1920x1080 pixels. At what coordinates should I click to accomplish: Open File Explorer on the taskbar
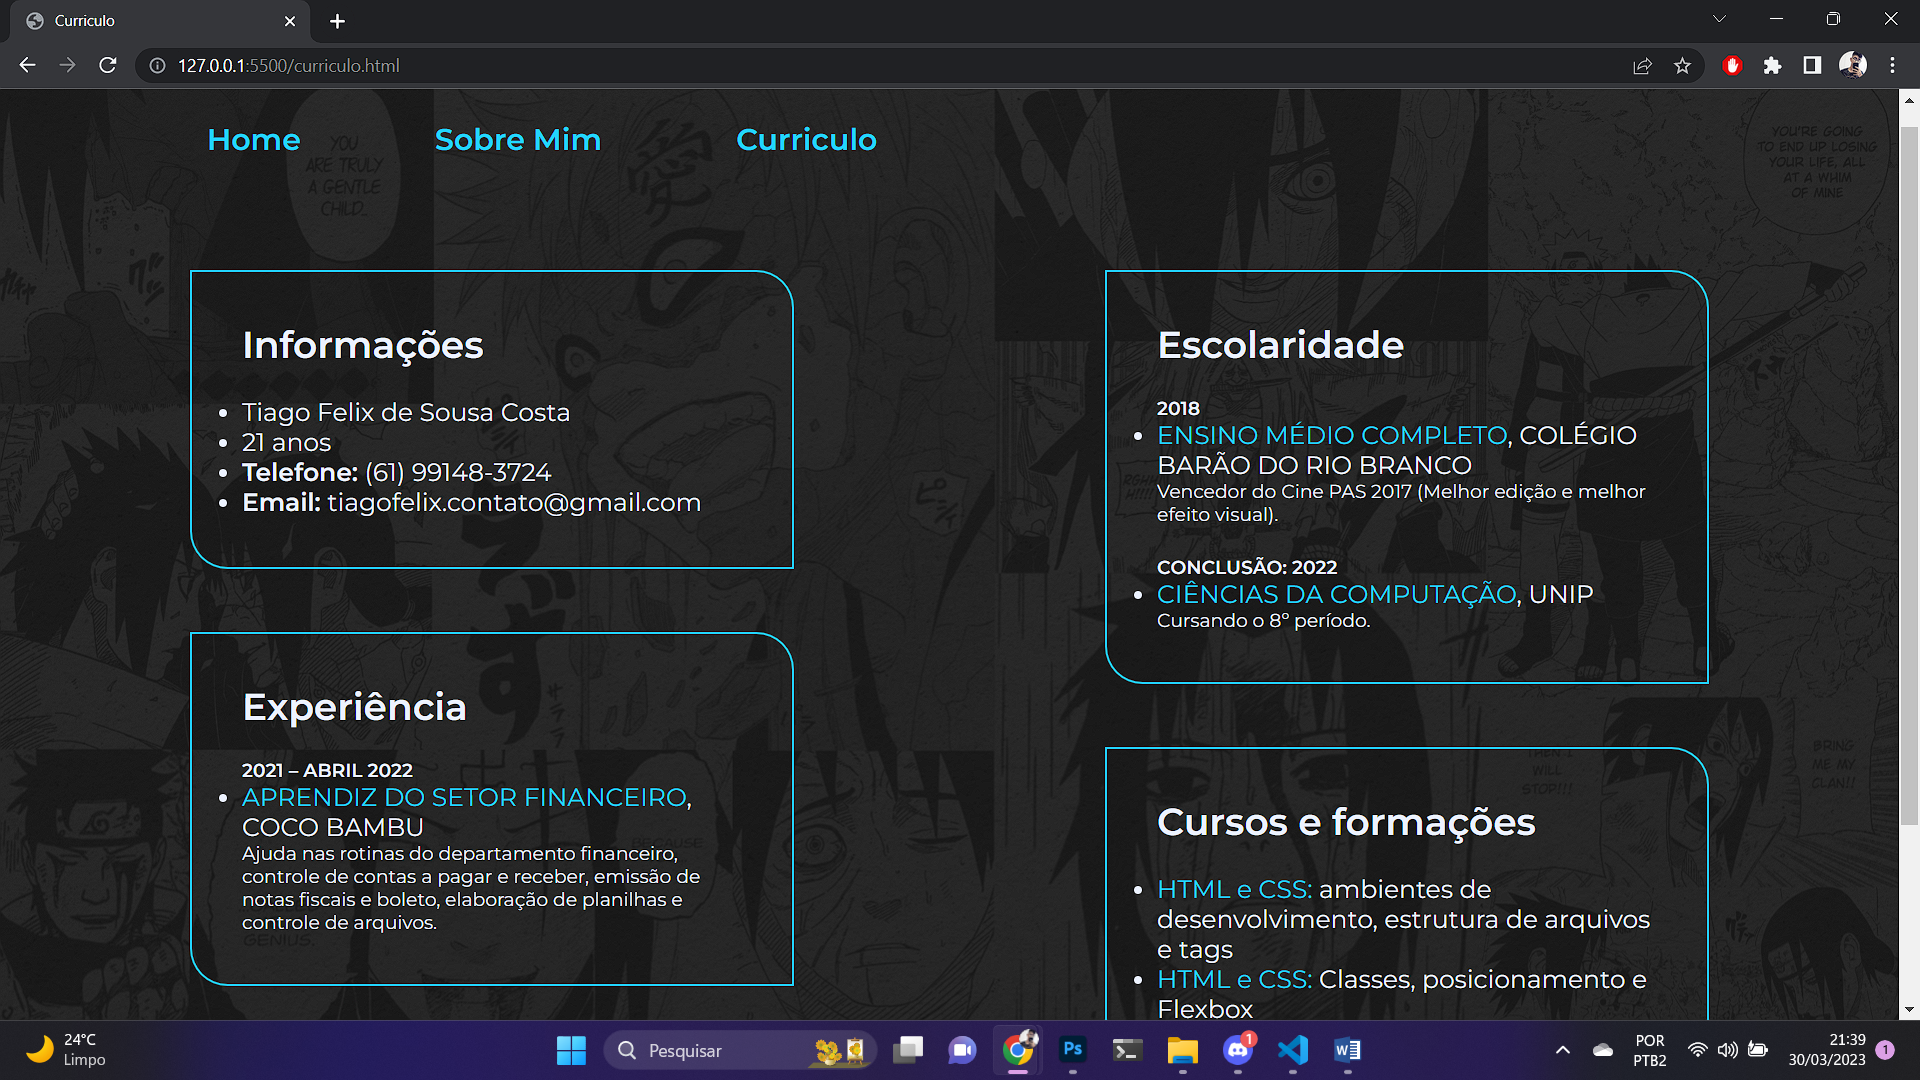pyautogui.click(x=1182, y=1050)
